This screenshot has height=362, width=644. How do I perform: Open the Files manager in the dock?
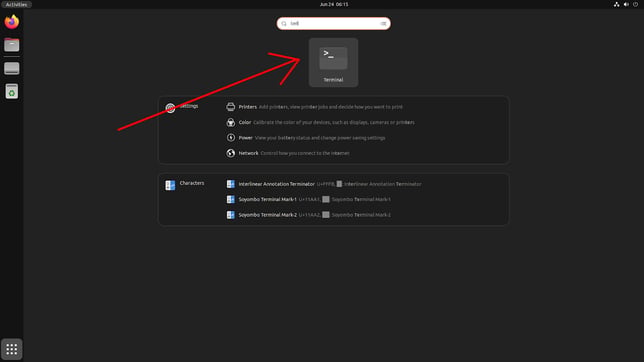12,44
